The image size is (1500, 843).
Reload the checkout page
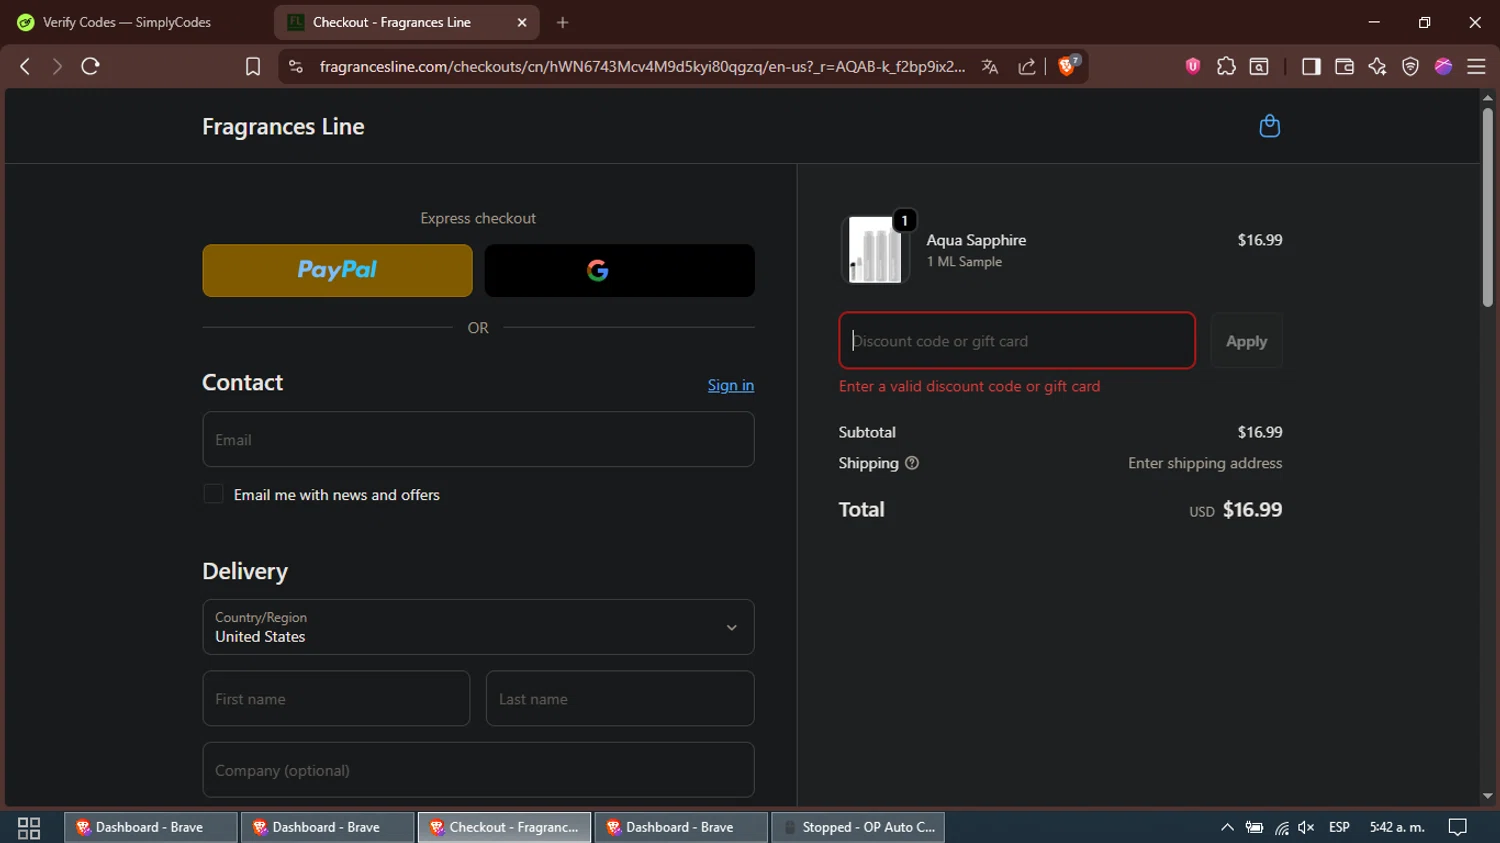pos(90,66)
